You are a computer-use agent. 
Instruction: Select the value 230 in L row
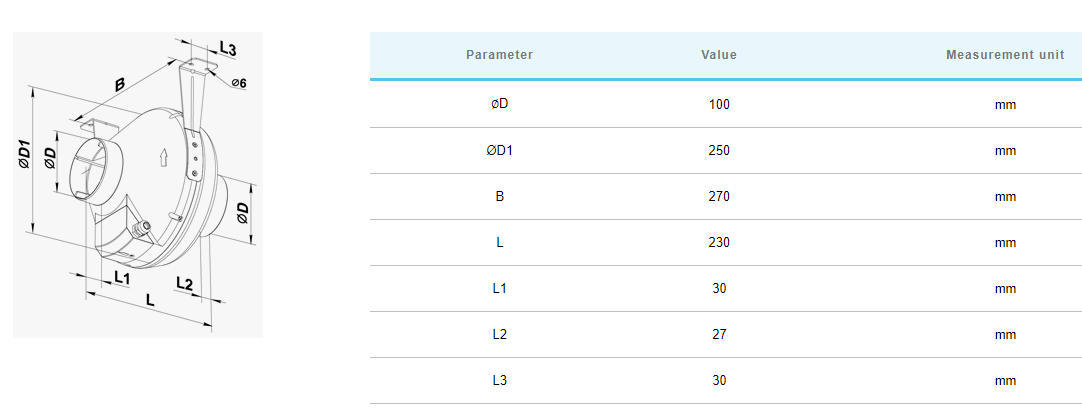click(719, 243)
